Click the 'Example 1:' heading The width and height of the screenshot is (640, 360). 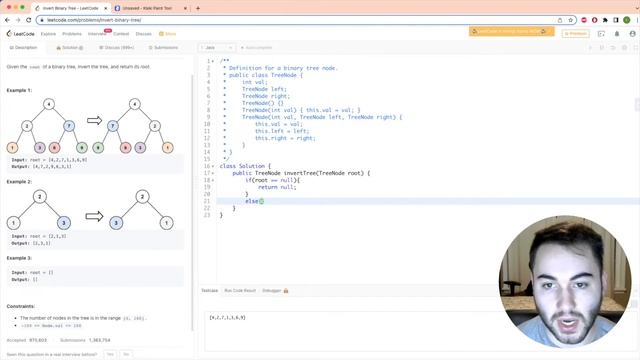(x=19, y=90)
